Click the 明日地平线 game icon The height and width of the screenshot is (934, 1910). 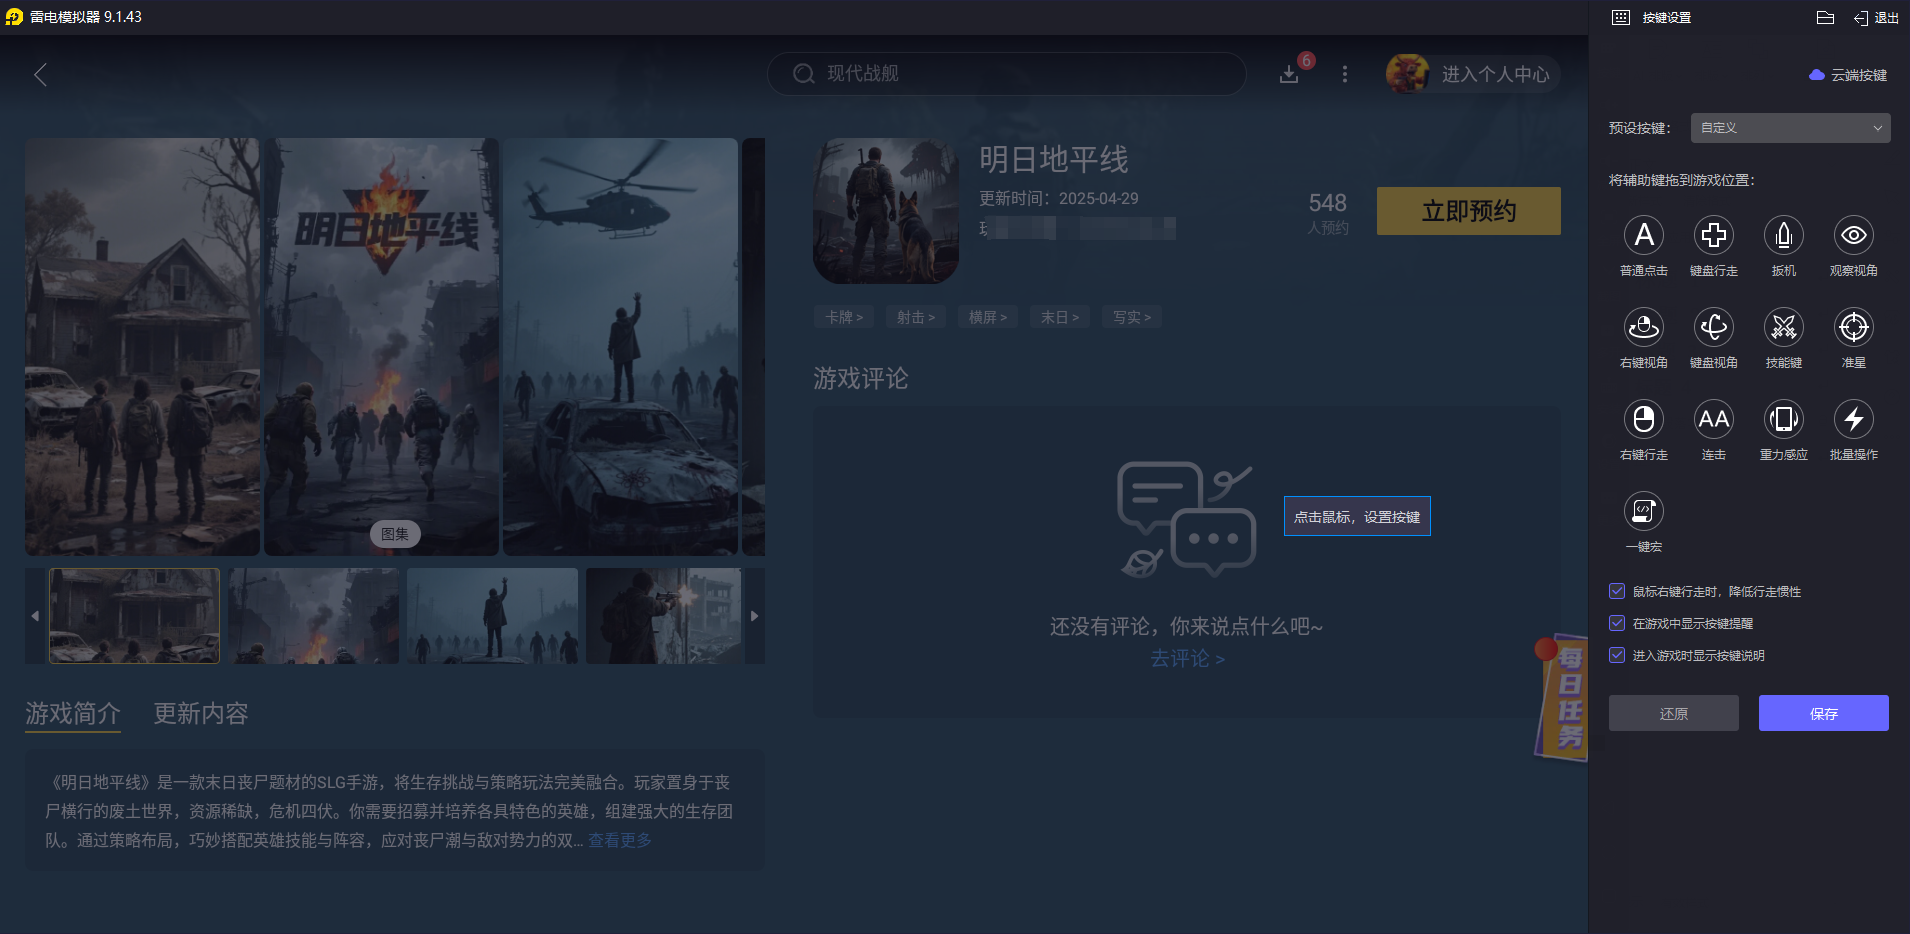(886, 211)
